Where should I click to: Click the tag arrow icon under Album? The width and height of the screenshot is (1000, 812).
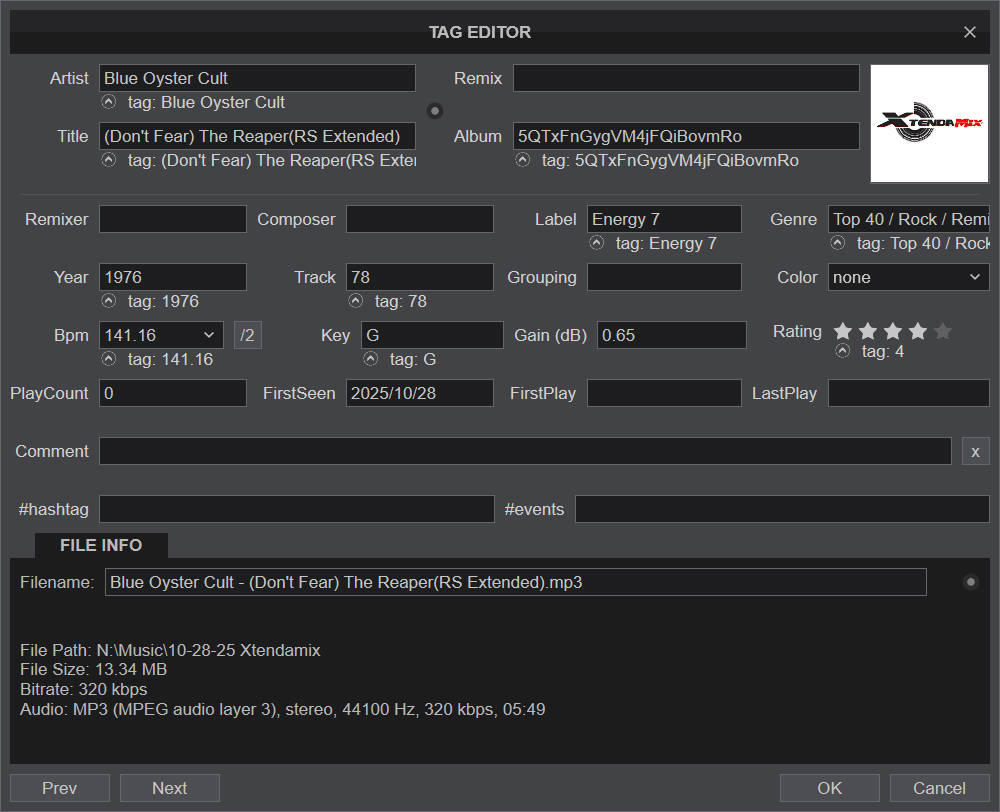tap(523, 160)
